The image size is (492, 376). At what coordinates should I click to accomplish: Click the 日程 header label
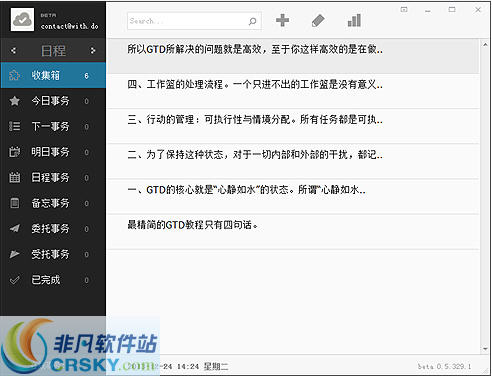click(x=53, y=51)
